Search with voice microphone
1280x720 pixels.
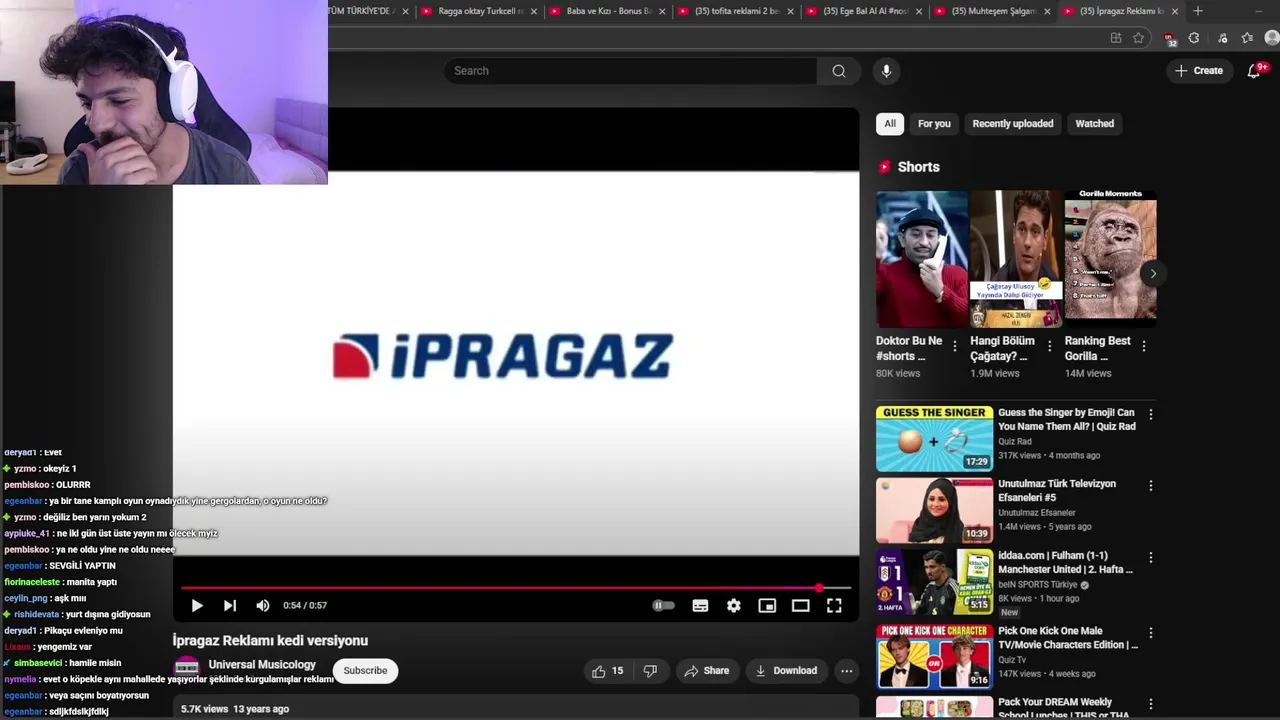[886, 71]
